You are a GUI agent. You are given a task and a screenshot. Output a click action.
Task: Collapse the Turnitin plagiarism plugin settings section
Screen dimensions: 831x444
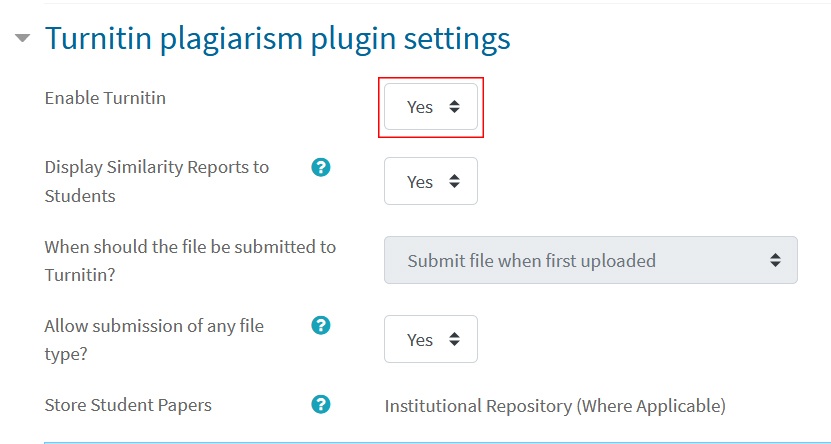click(22, 38)
